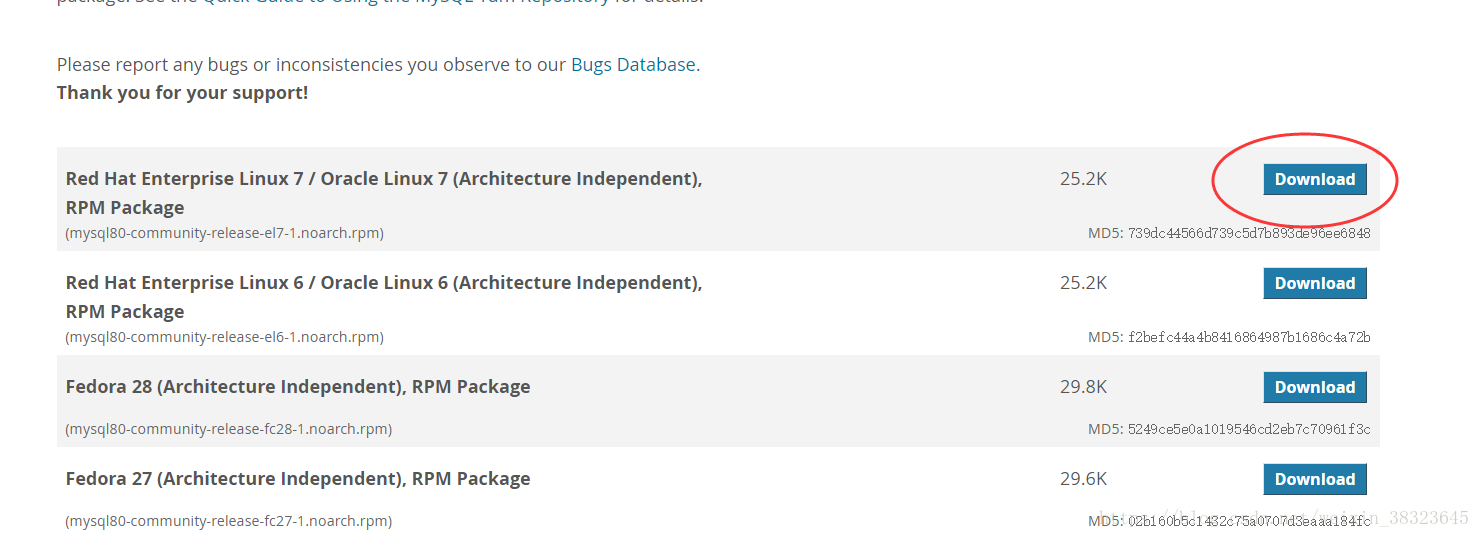Click the mysql80-community-release-el7-1.noarch.rpm filename

pos(225,233)
